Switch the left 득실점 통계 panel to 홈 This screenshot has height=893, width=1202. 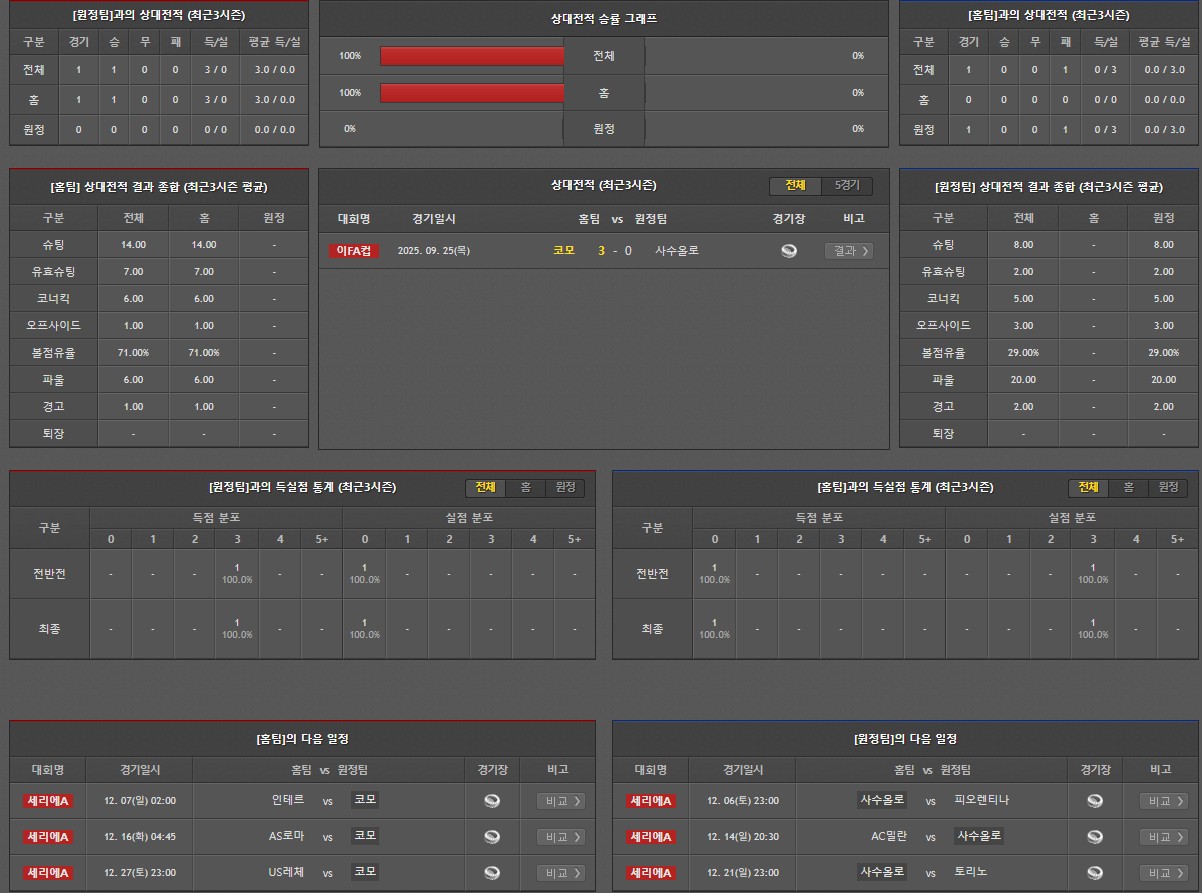coord(525,487)
